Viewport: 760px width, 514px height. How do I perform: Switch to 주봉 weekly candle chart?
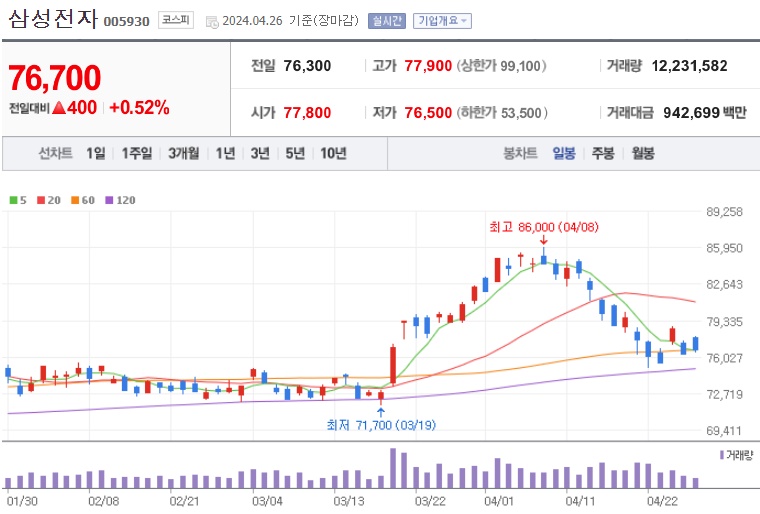(603, 154)
